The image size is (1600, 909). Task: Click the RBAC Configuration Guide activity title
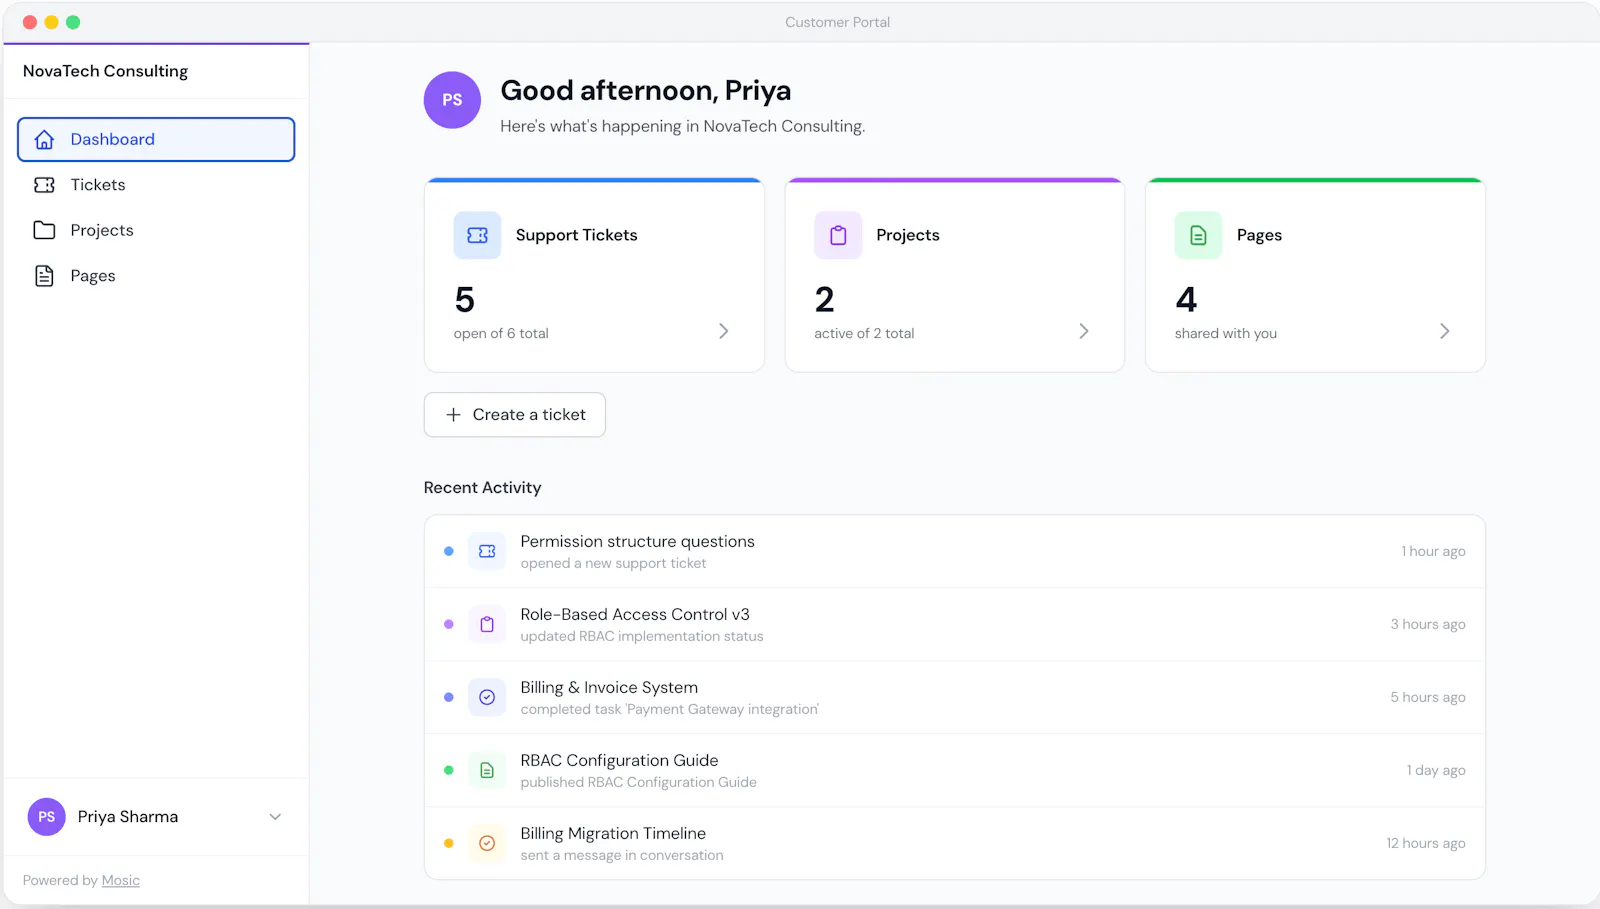(619, 760)
